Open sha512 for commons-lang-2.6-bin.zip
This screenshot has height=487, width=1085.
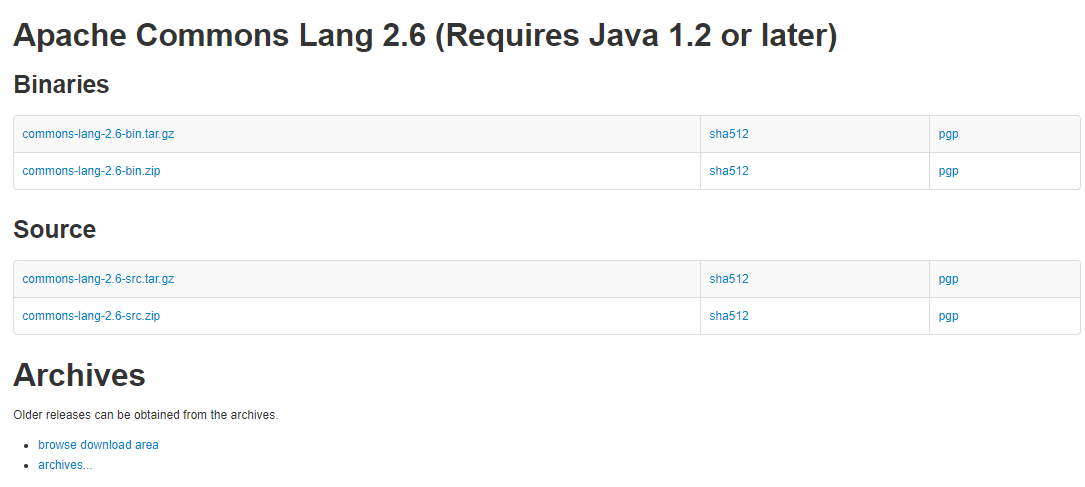(x=729, y=171)
